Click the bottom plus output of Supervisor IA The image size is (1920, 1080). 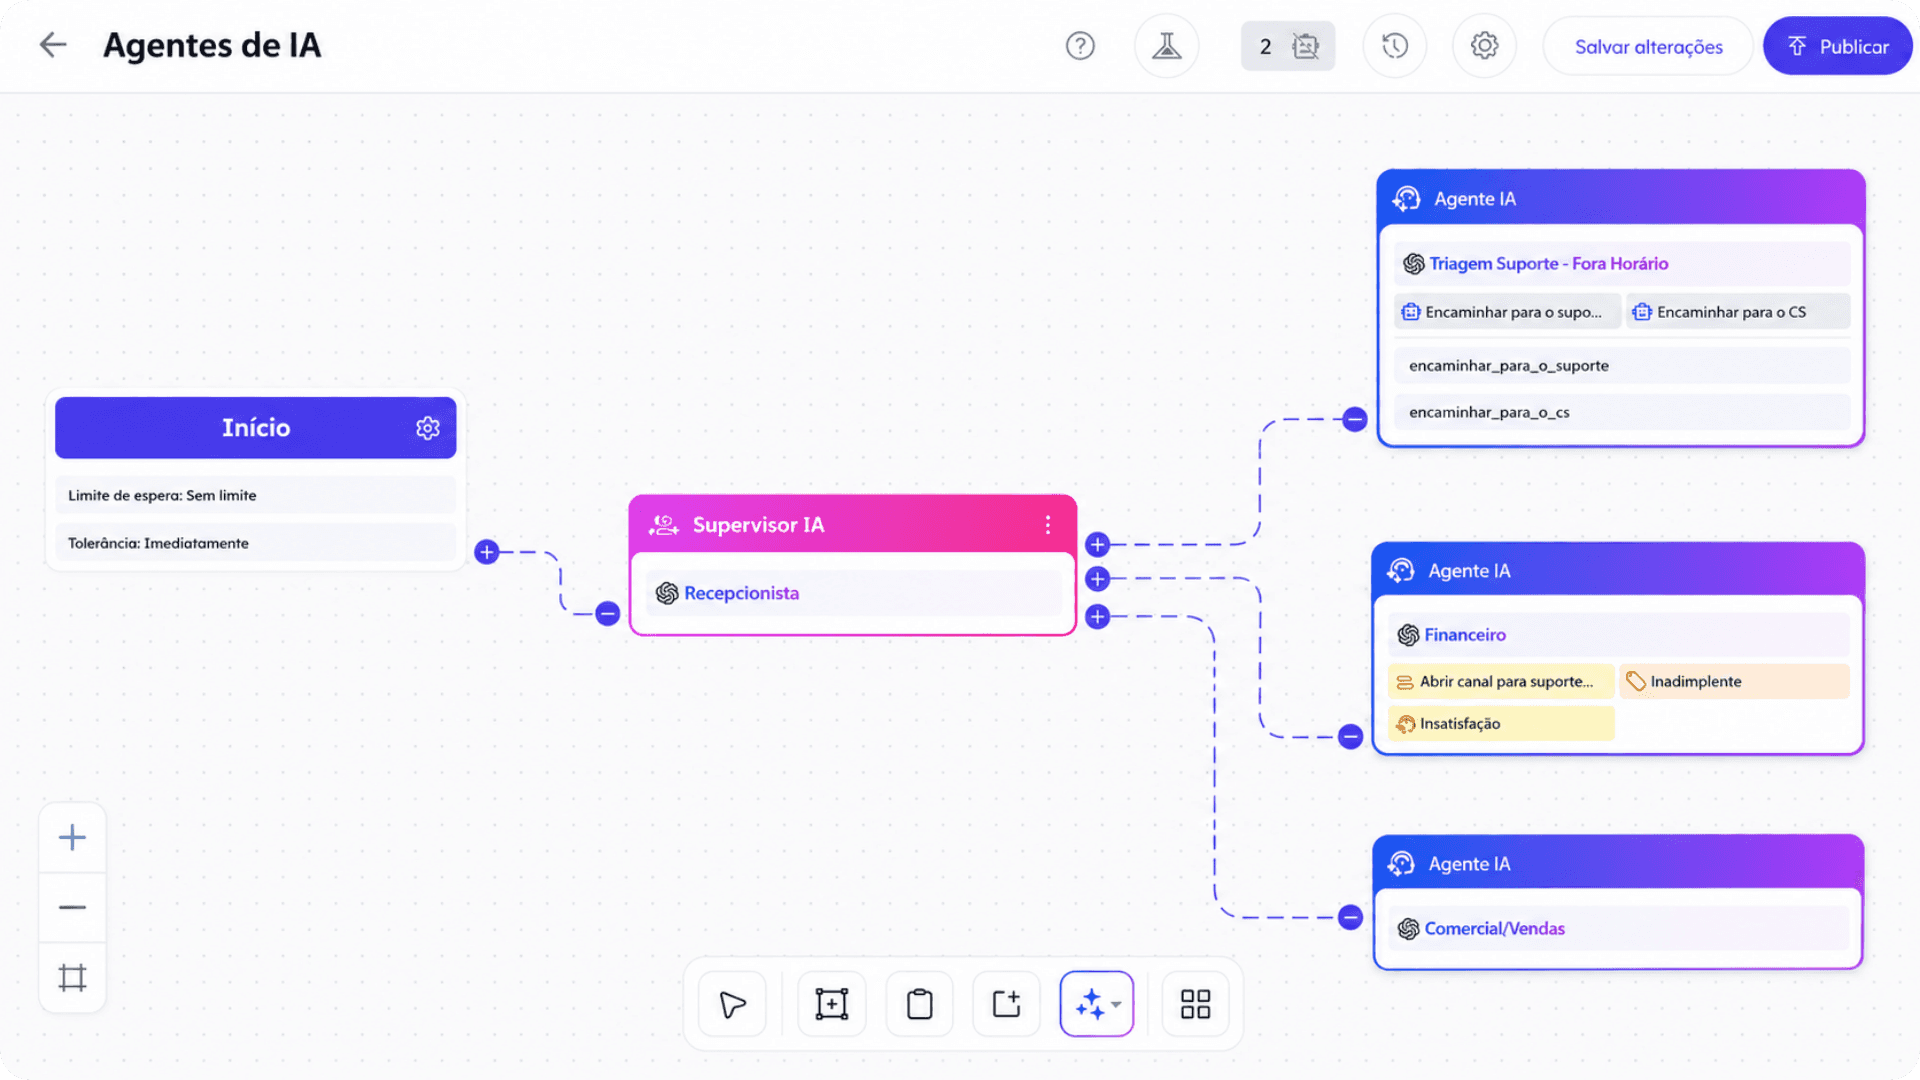(1097, 617)
